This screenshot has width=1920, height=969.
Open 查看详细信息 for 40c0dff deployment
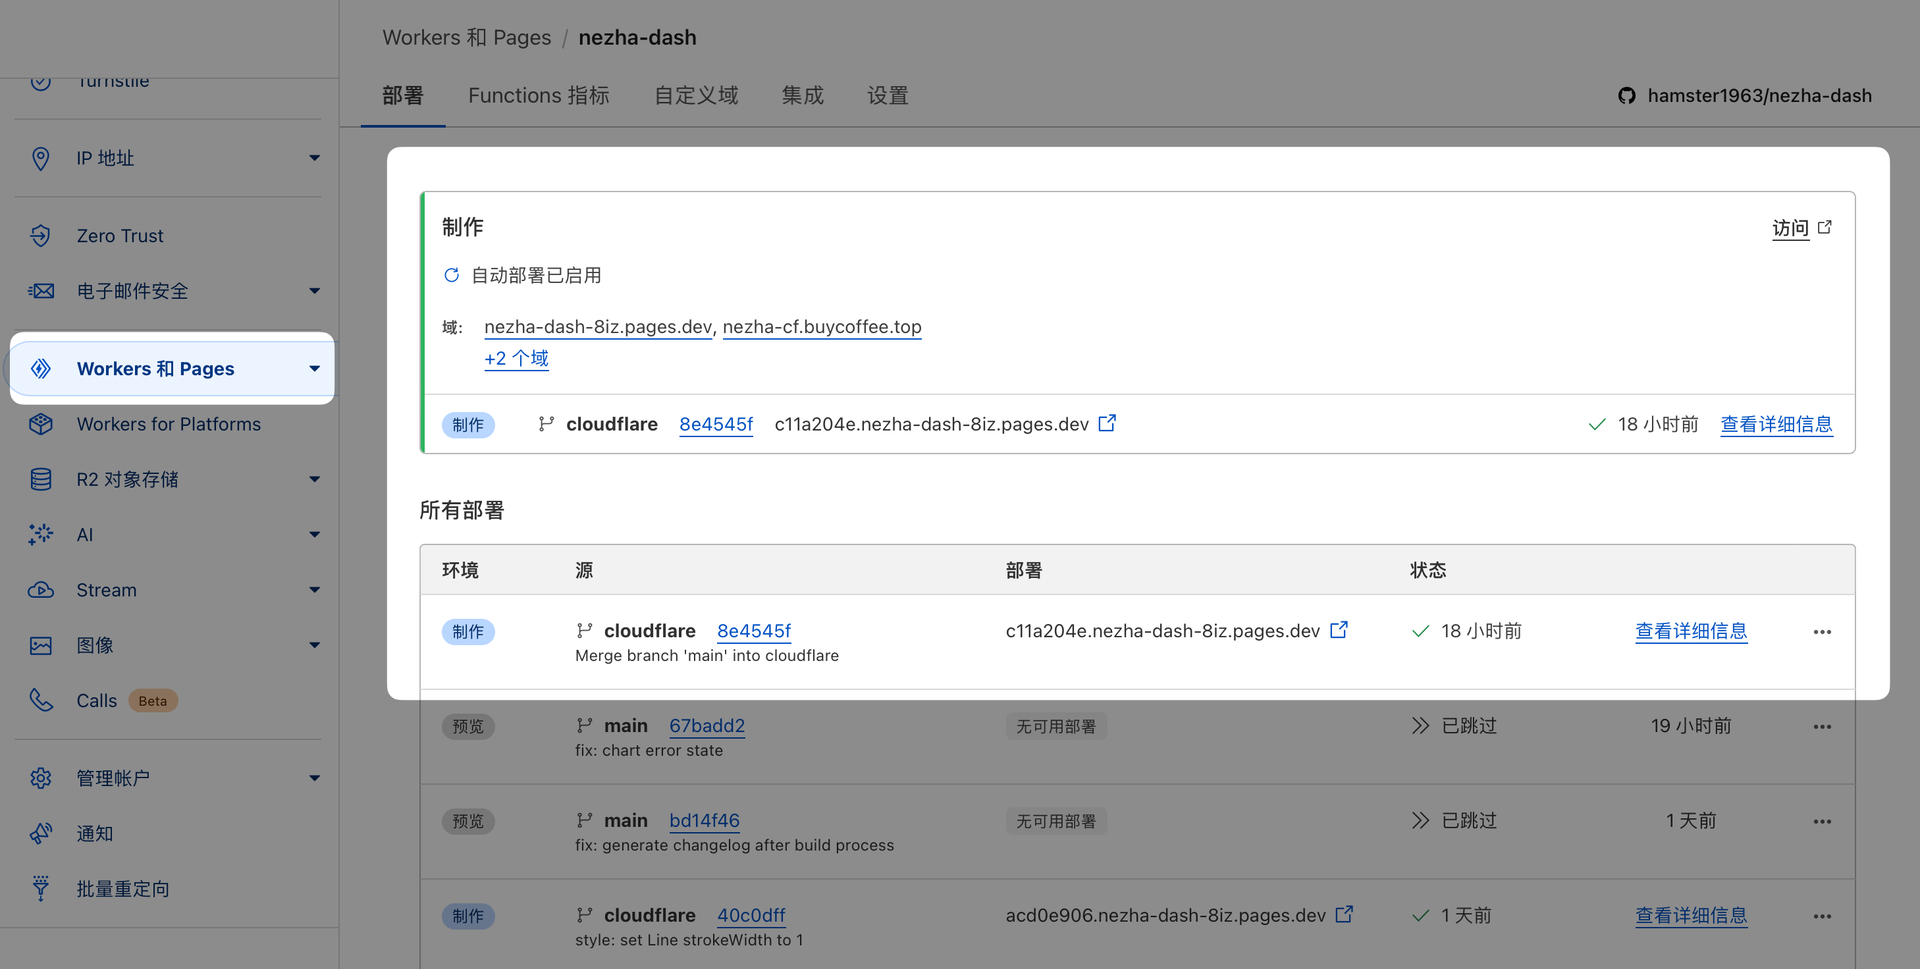pos(1691,915)
